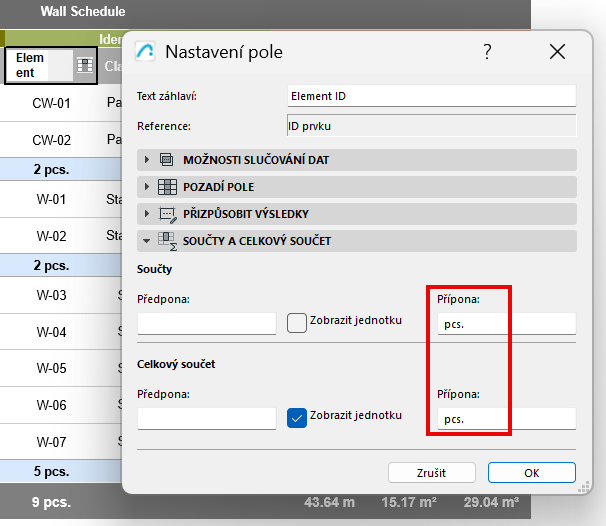Grab the dialog resize grip corner
This screenshot has width=606, height=526.
(584, 487)
